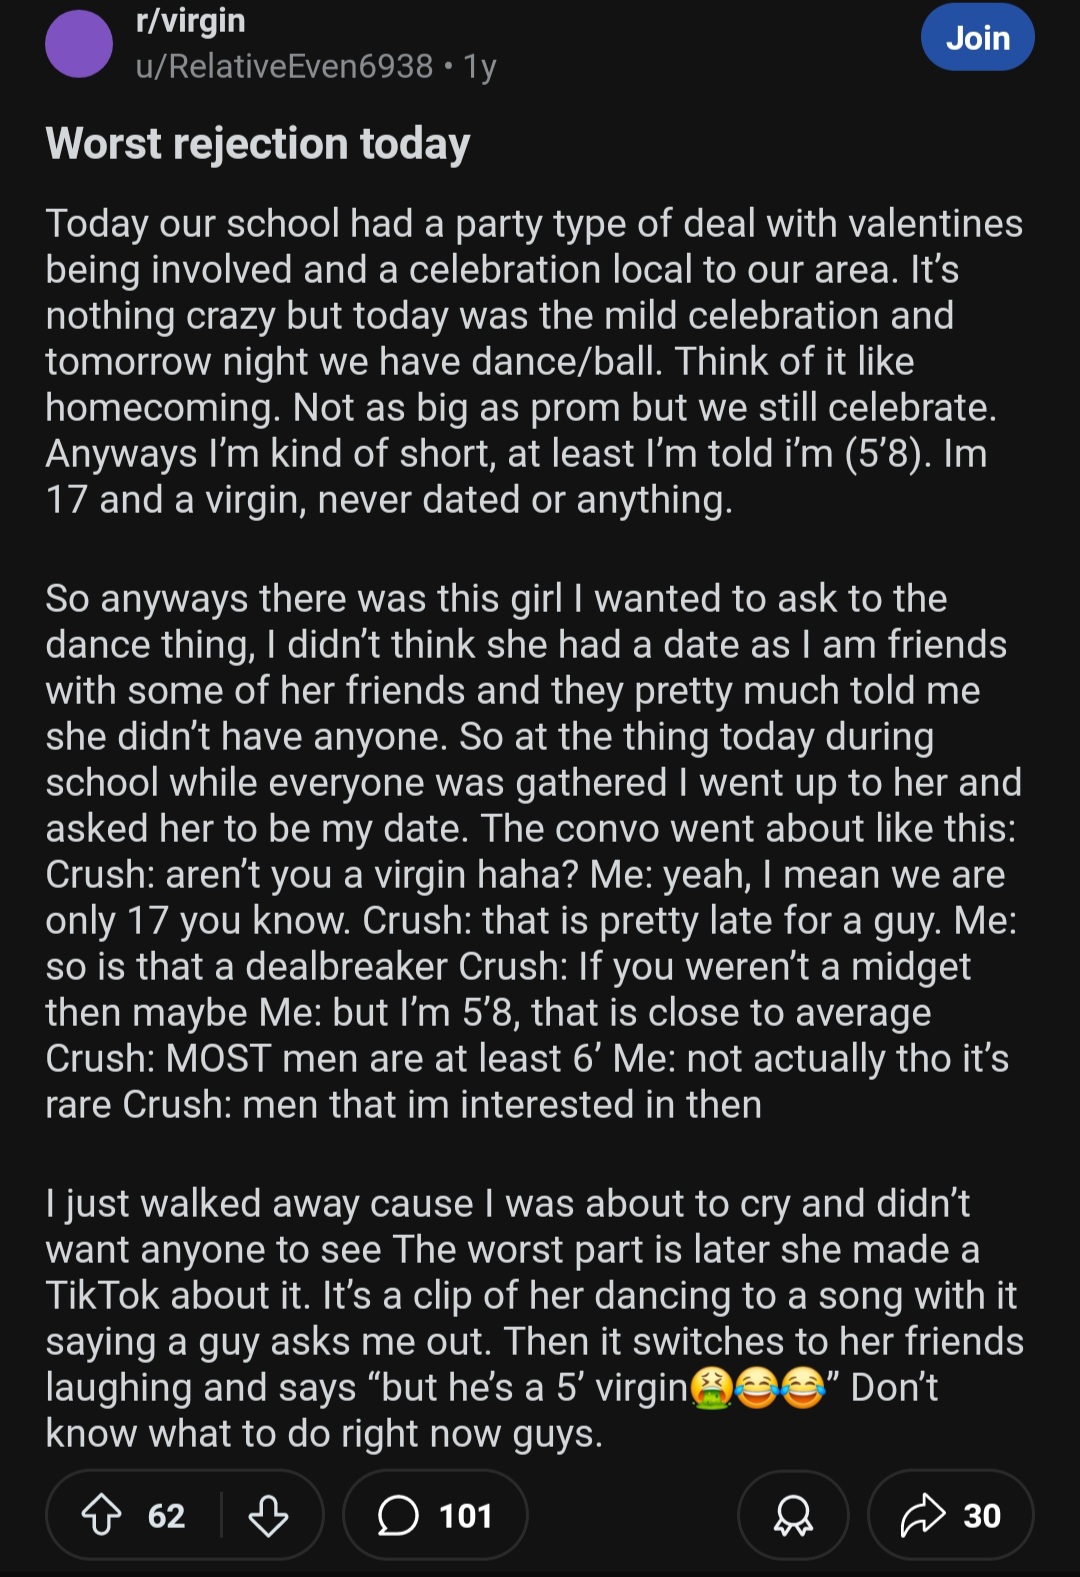Viewport: 1080px width, 1577px height.
Task: Click the 30 share count
Action: point(982,1515)
